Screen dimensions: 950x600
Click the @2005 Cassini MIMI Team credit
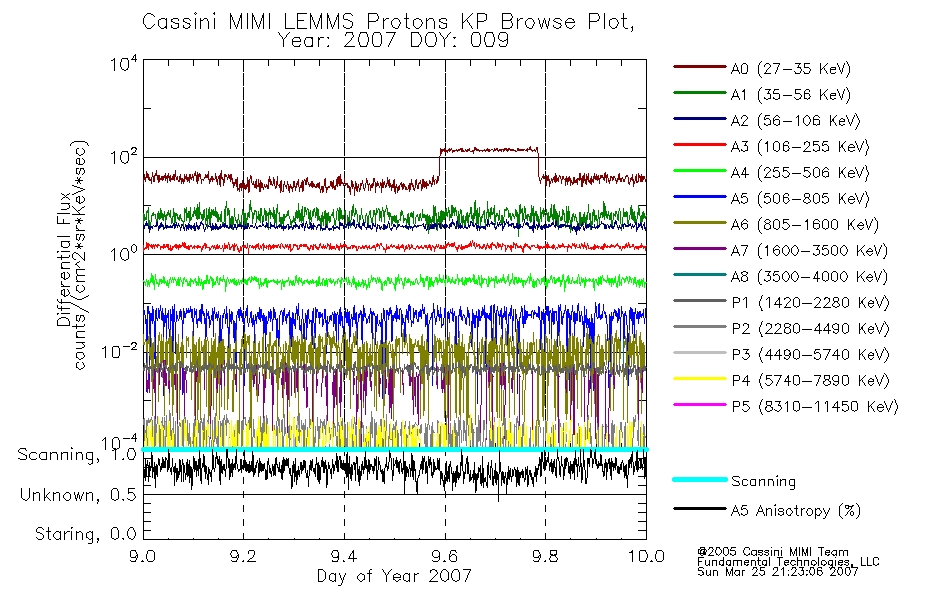coord(773,552)
